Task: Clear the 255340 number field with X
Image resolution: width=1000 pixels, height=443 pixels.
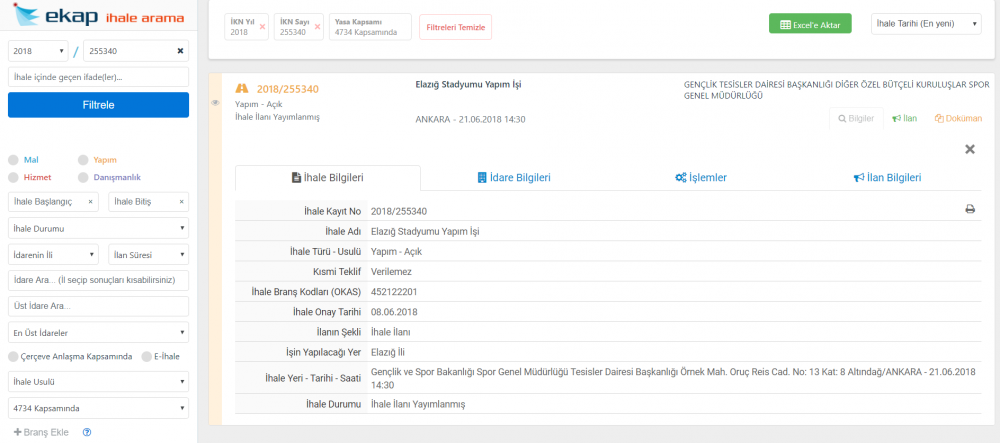Action: click(180, 51)
